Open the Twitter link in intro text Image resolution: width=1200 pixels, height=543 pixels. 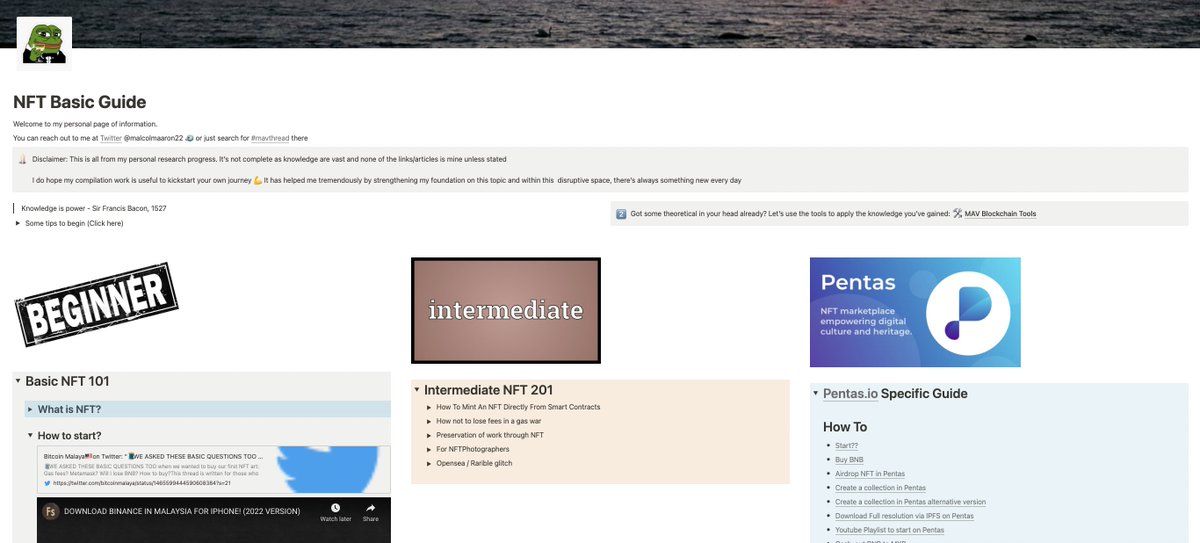tap(111, 137)
